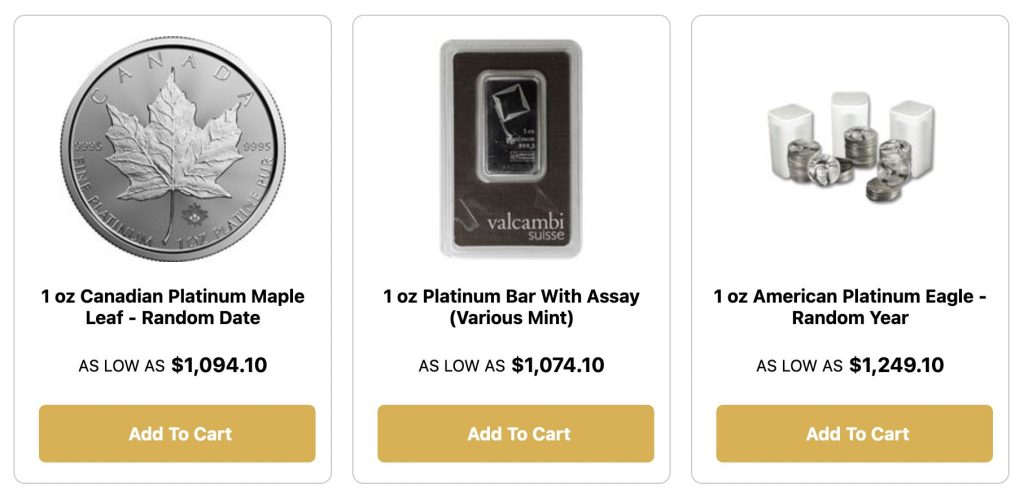Screen dimensions: 1024x498
Task: Open the Canadian Maple Leaf coin image
Action: pyautogui.click(x=172, y=148)
